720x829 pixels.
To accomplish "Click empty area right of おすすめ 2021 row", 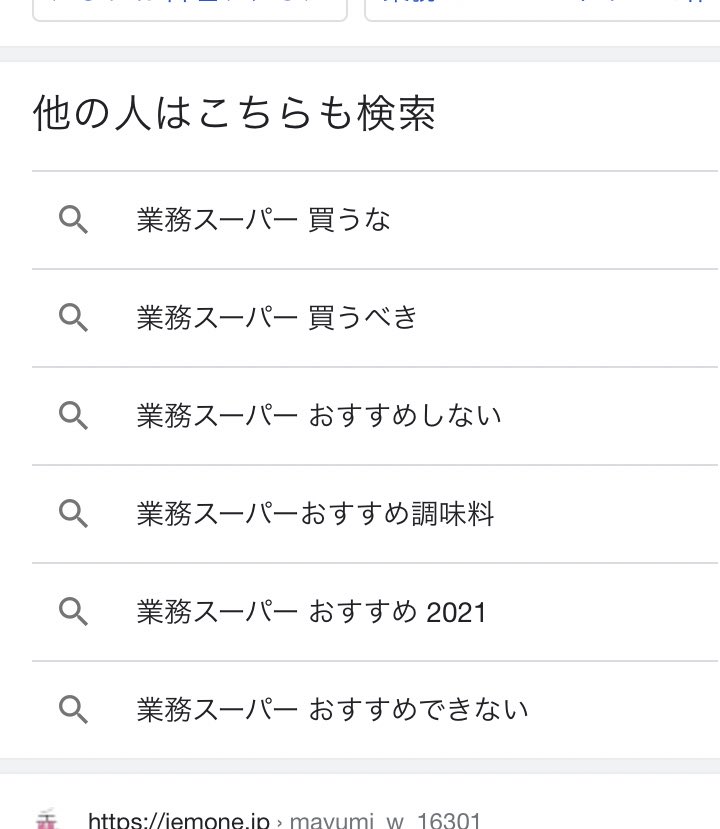I will 602,612.
